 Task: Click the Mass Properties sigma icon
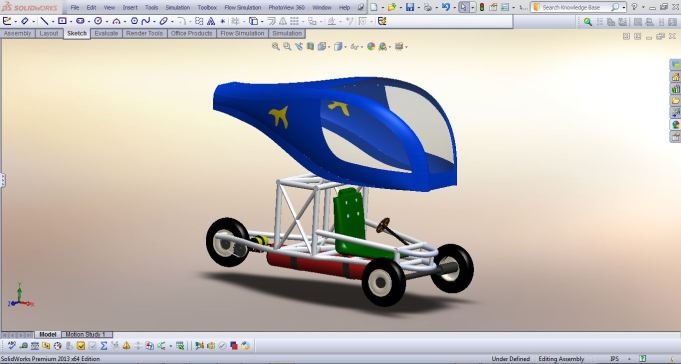pyautogui.click(x=103, y=346)
